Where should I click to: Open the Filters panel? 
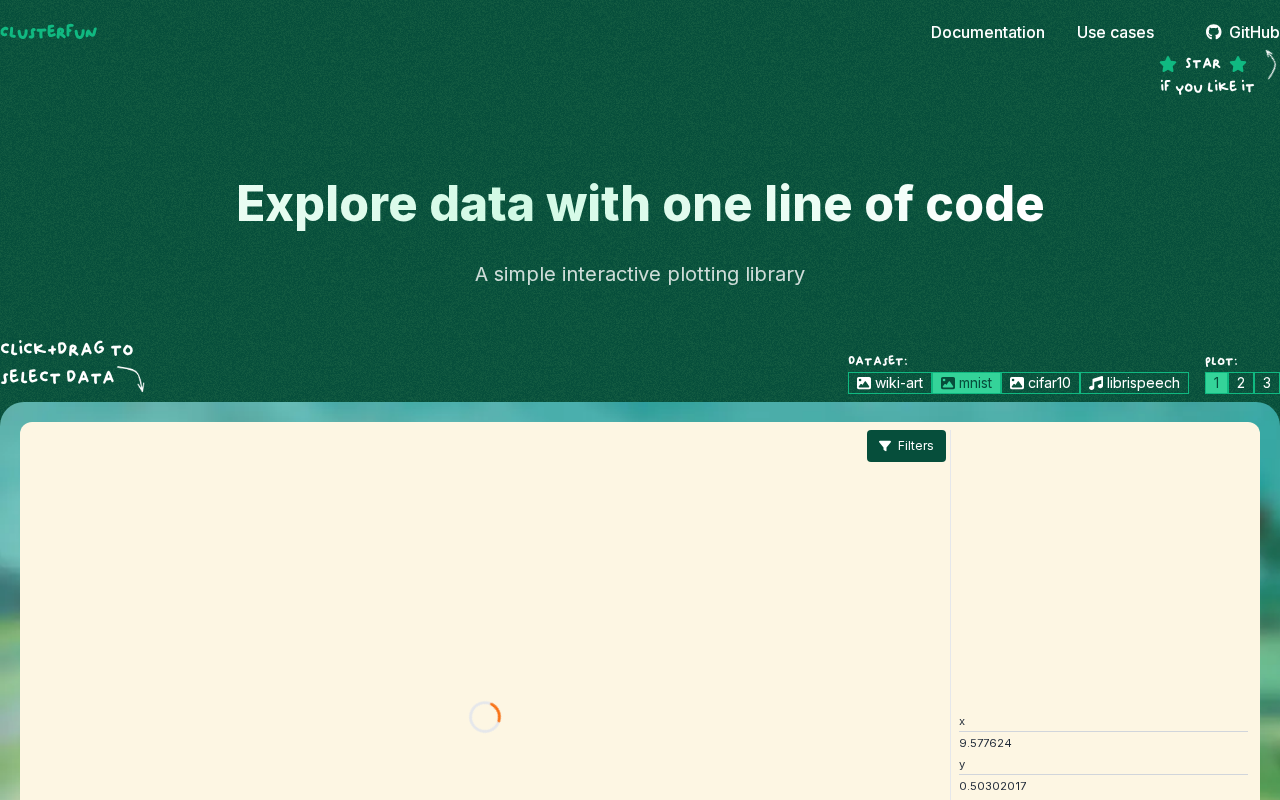point(906,446)
